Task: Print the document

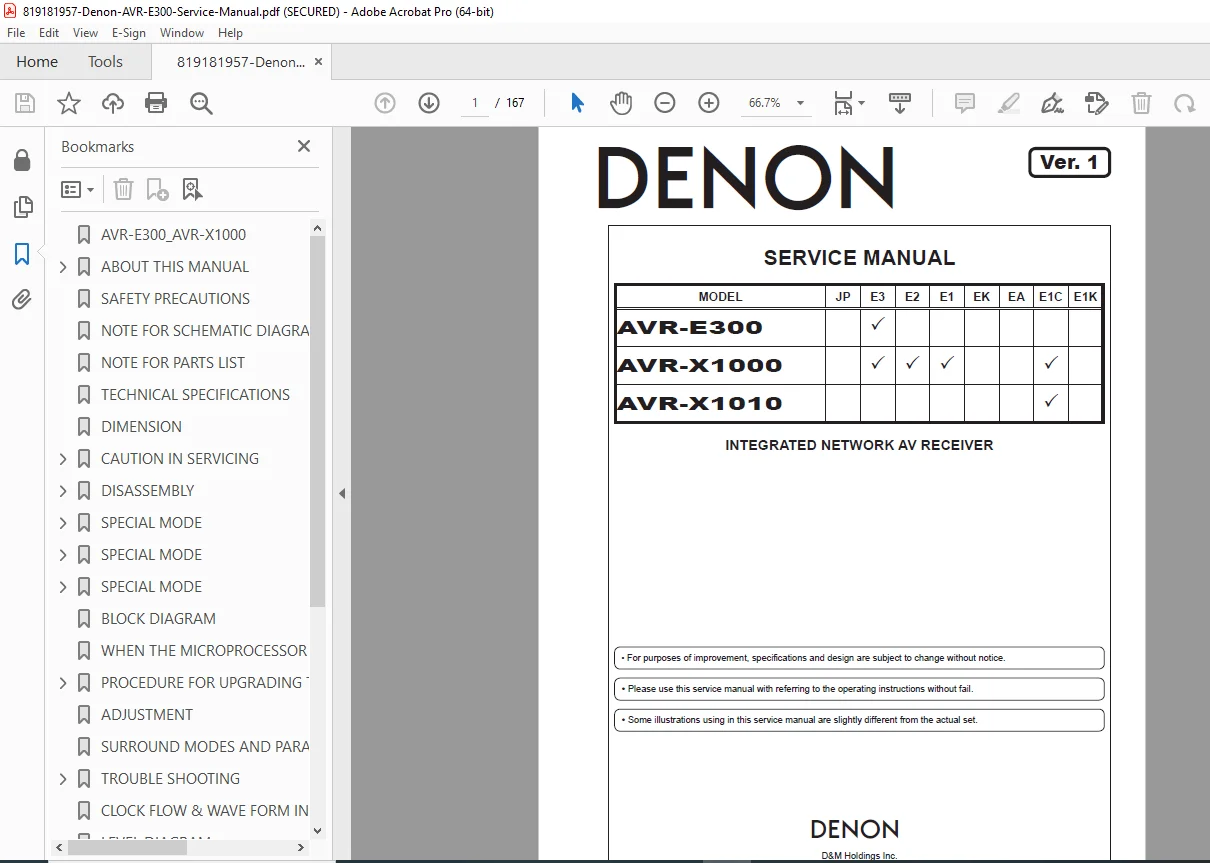Action: tap(156, 103)
